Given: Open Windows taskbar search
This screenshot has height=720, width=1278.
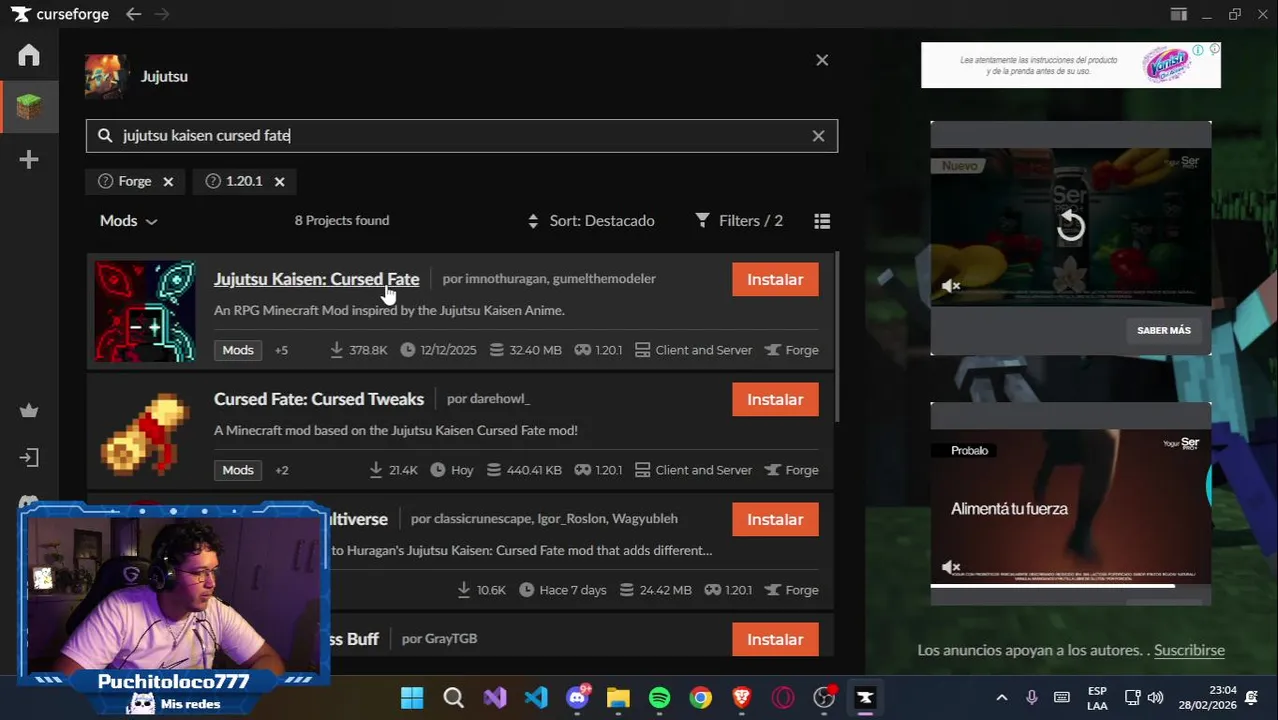Looking at the screenshot, I should tap(453, 697).
